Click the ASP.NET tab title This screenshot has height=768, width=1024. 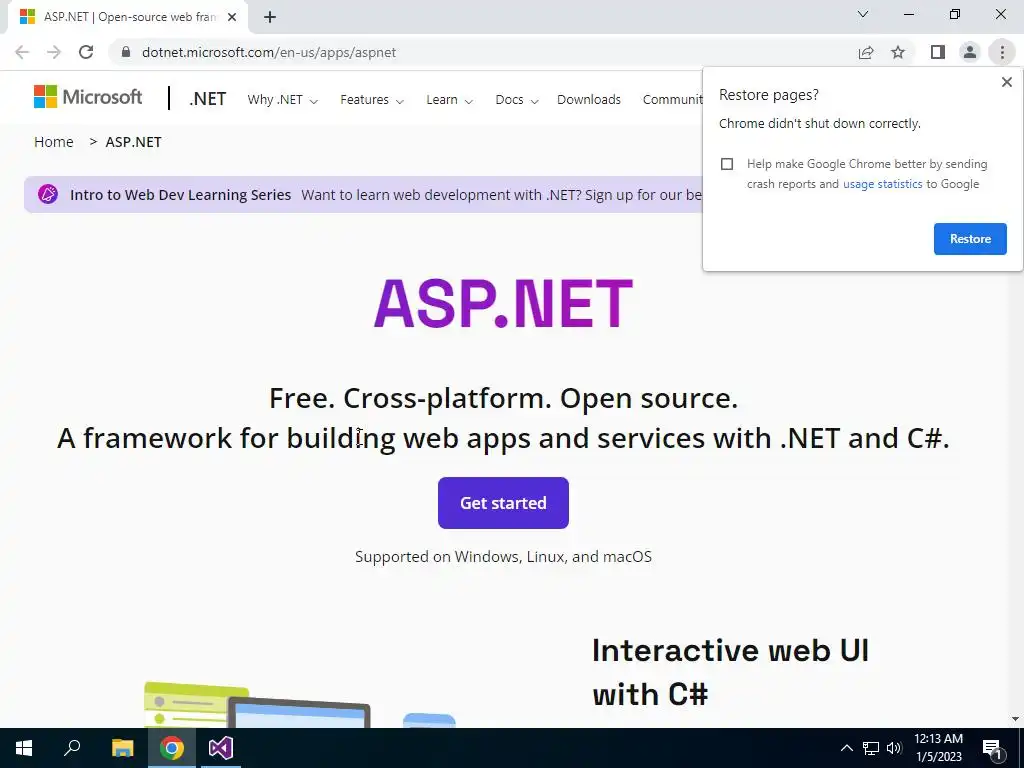[130, 17]
